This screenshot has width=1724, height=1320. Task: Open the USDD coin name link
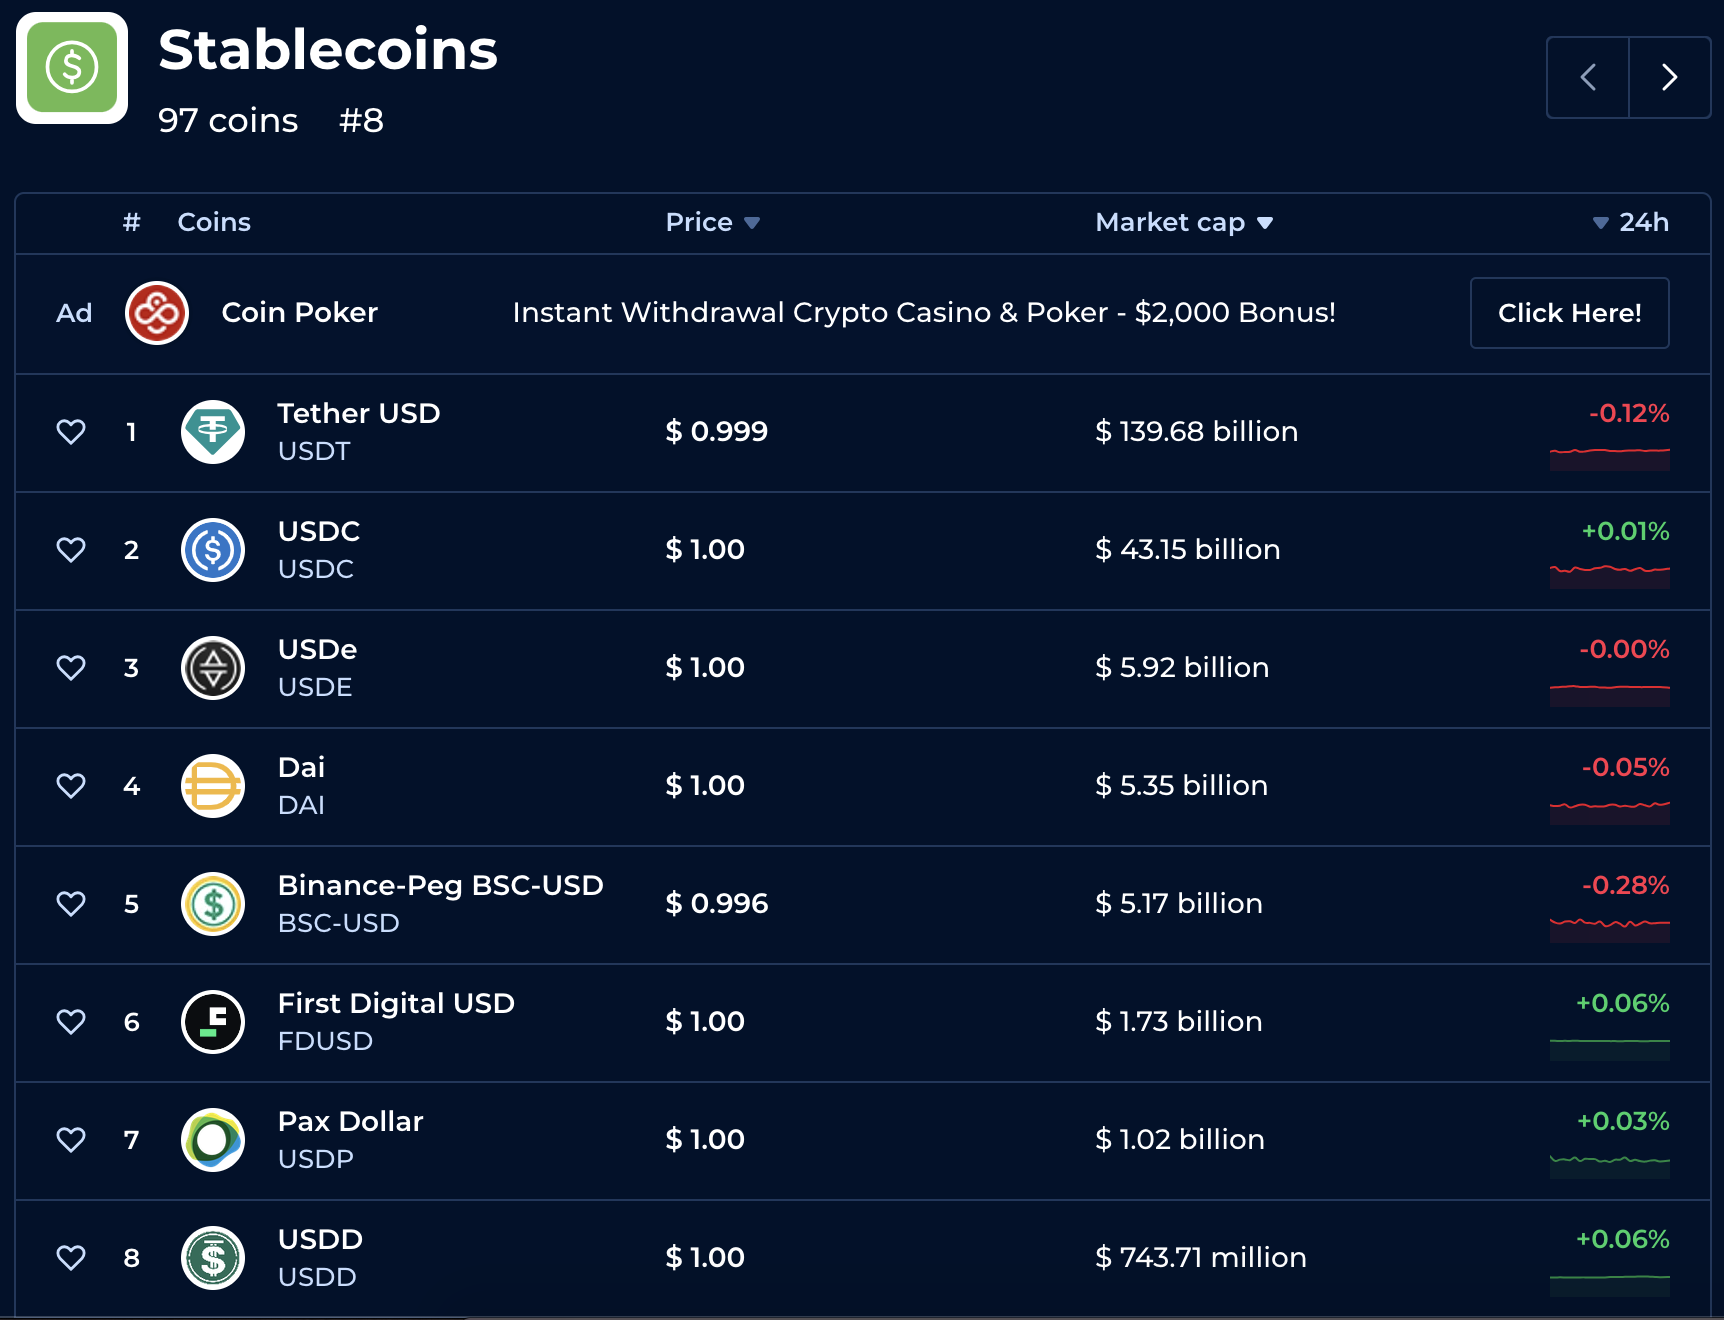320,1240
